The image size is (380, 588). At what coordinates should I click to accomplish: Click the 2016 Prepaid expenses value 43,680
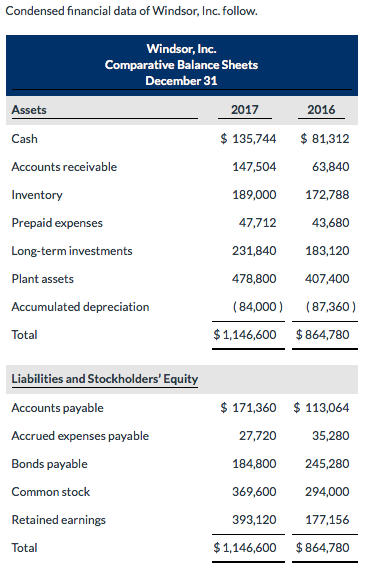tap(330, 223)
